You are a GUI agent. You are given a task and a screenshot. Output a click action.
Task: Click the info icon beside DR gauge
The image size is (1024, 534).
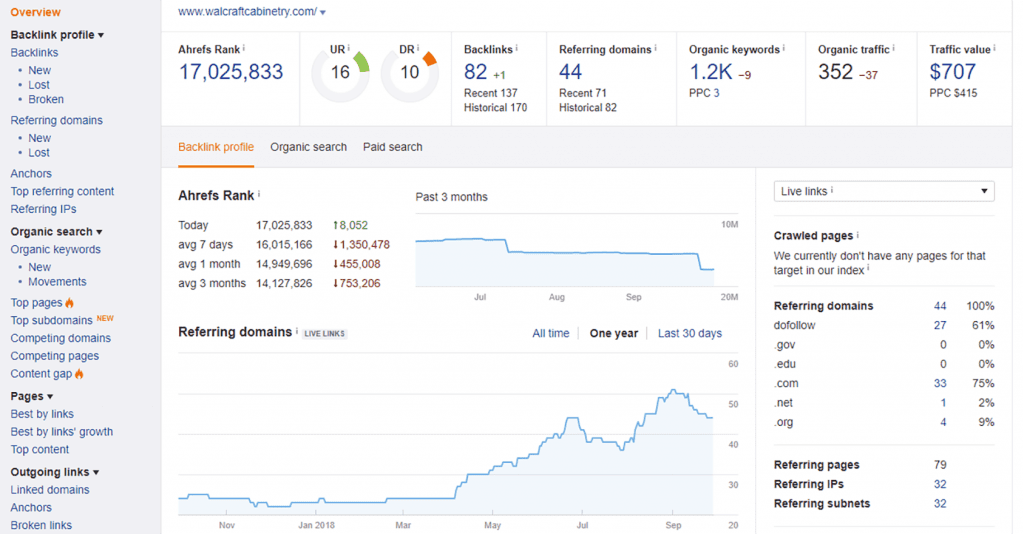coord(418,48)
